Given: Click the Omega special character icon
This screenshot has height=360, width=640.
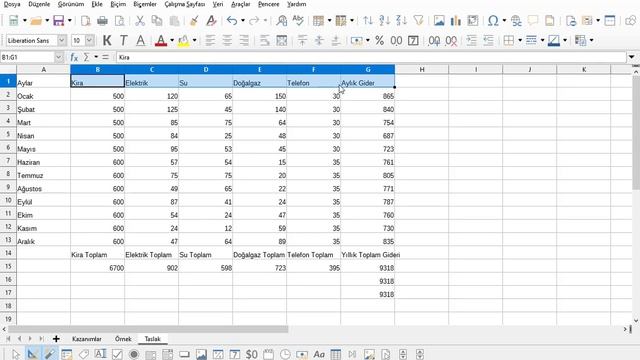Looking at the screenshot, I should coord(493,20).
